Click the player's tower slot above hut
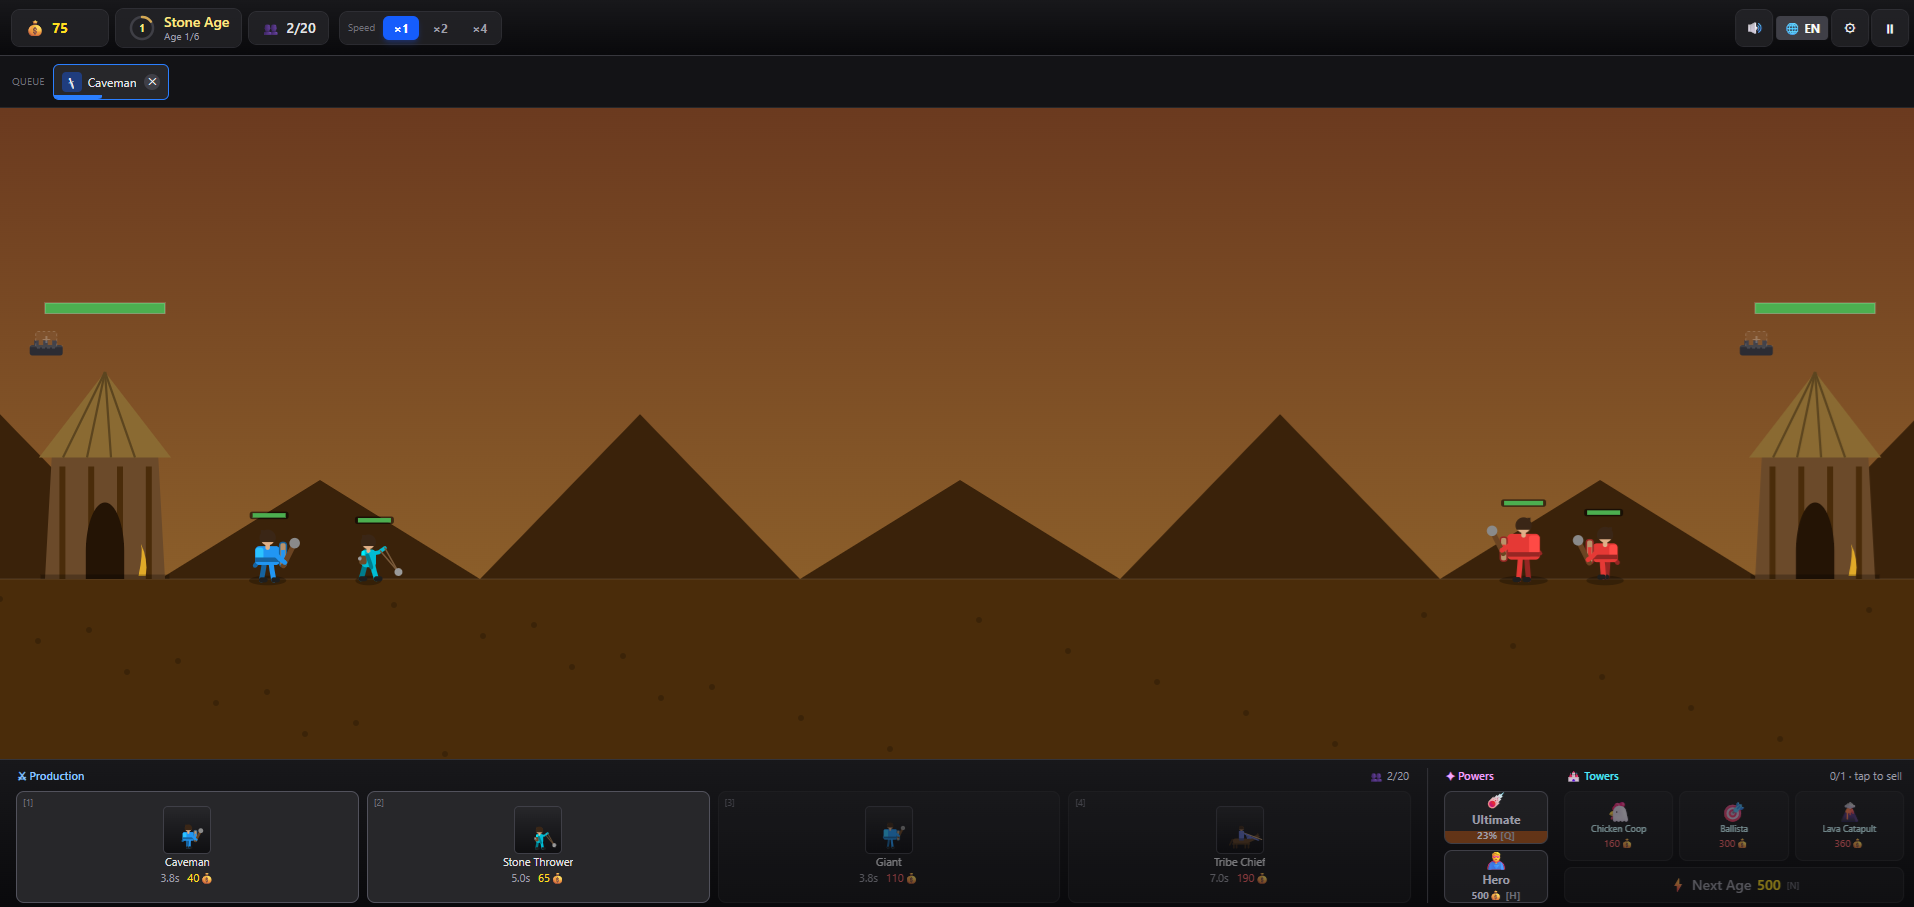 coord(46,343)
